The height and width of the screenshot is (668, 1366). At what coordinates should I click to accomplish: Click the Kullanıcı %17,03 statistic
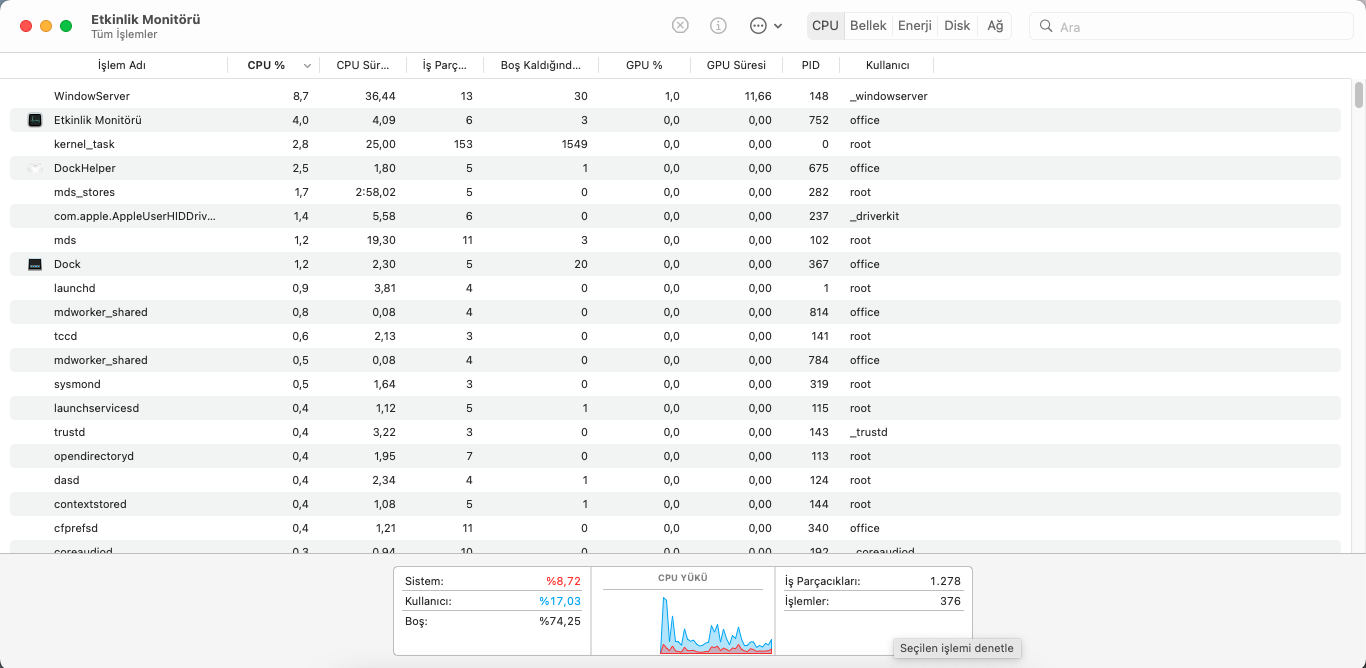point(492,601)
